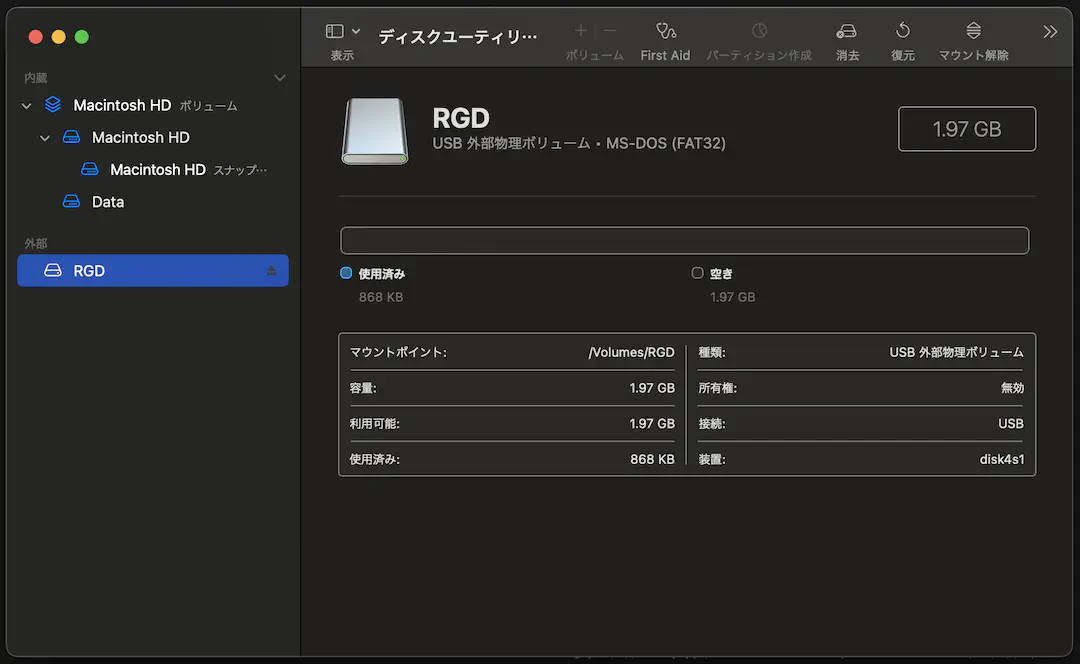
Task: Minimize the window with the yellow button
Action: click(x=59, y=37)
